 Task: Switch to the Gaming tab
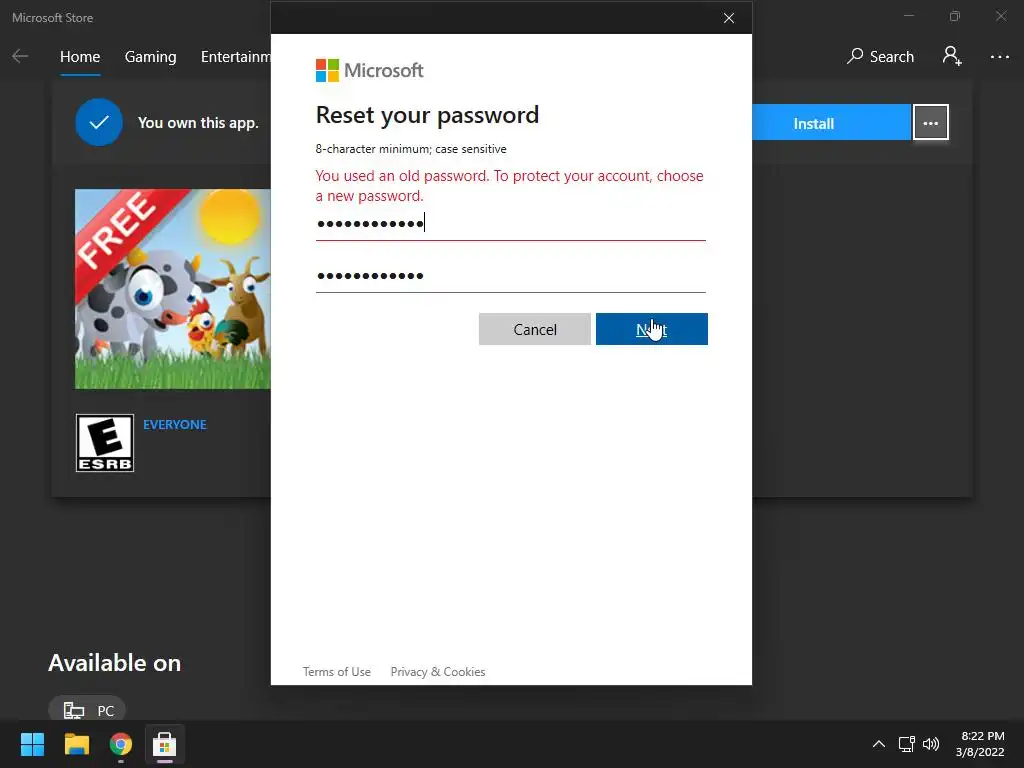150,57
